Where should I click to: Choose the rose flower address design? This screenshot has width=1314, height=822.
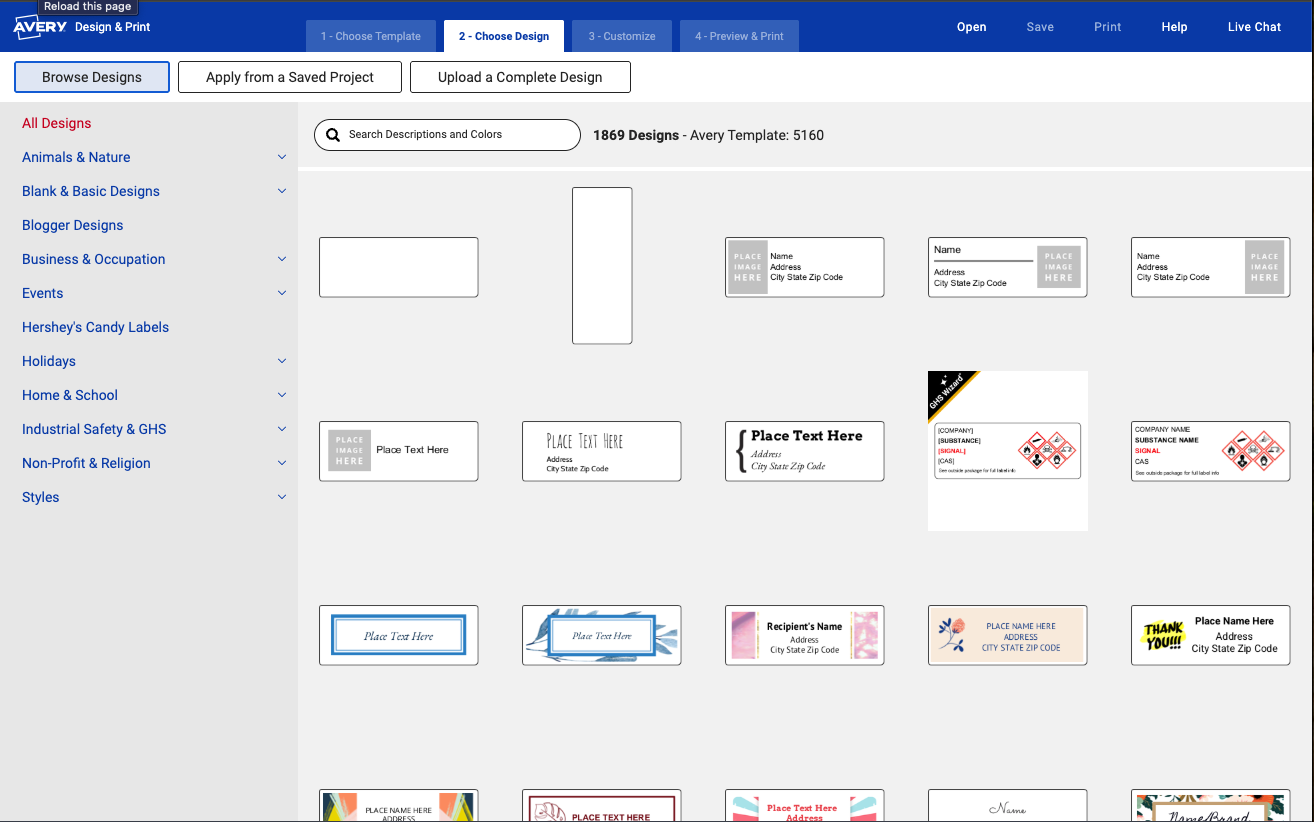click(x=1008, y=635)
